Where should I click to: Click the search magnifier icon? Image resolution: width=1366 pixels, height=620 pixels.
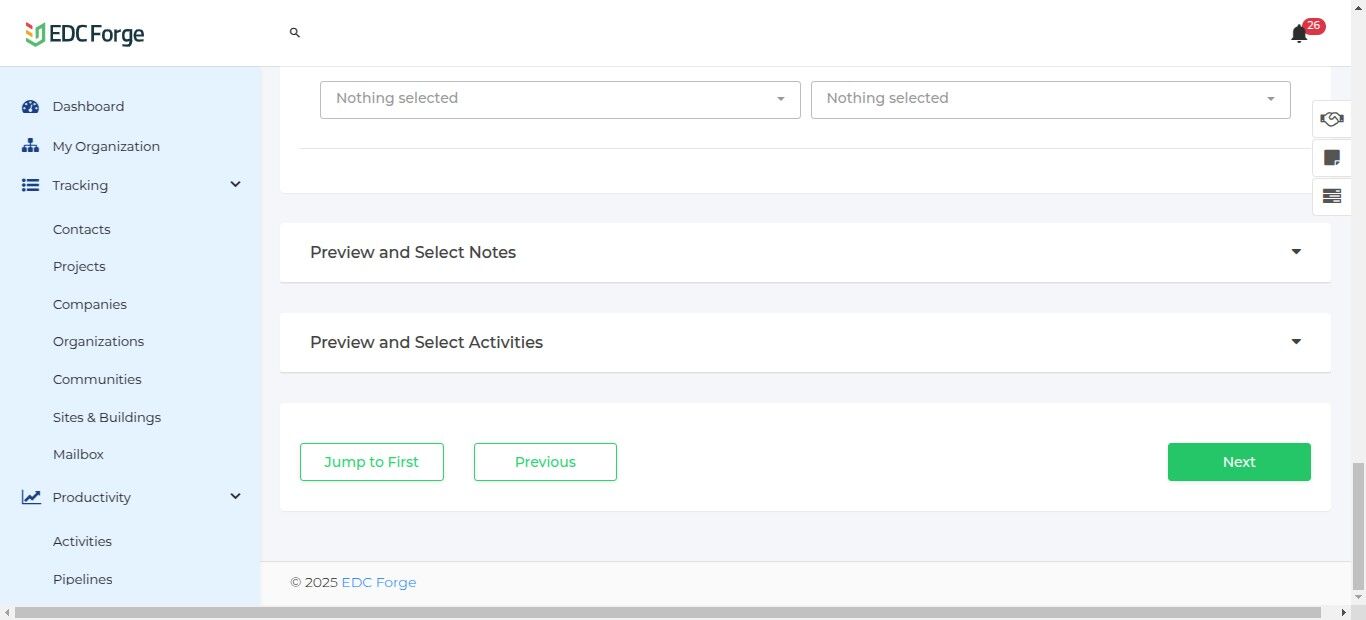pos(295,33)
